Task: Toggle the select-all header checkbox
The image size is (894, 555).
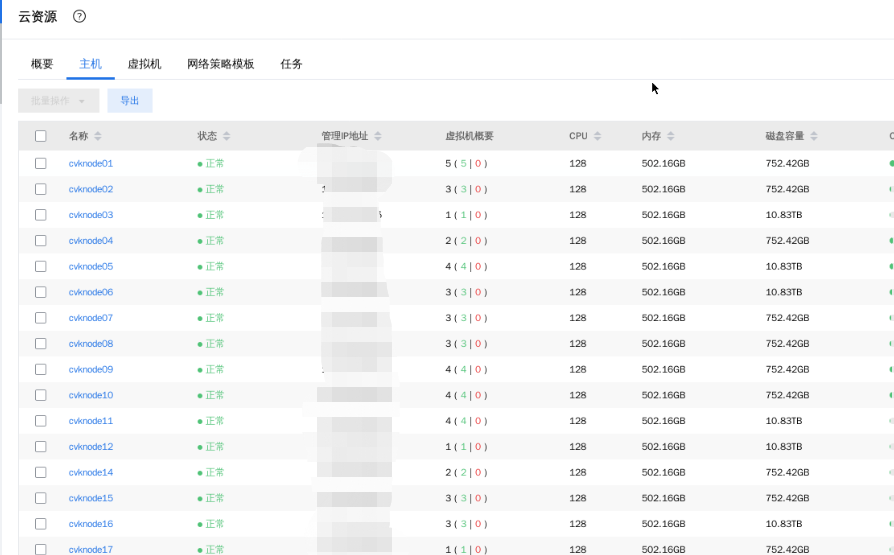Action: [40, 136]
